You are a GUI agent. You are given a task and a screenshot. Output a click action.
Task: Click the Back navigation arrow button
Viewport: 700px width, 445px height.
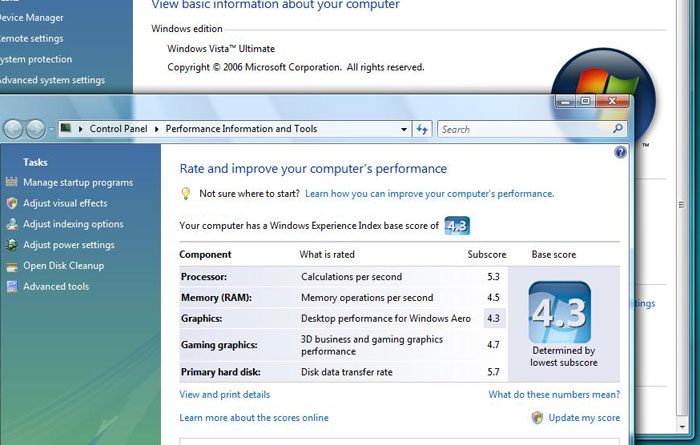(x=13, y=129)
